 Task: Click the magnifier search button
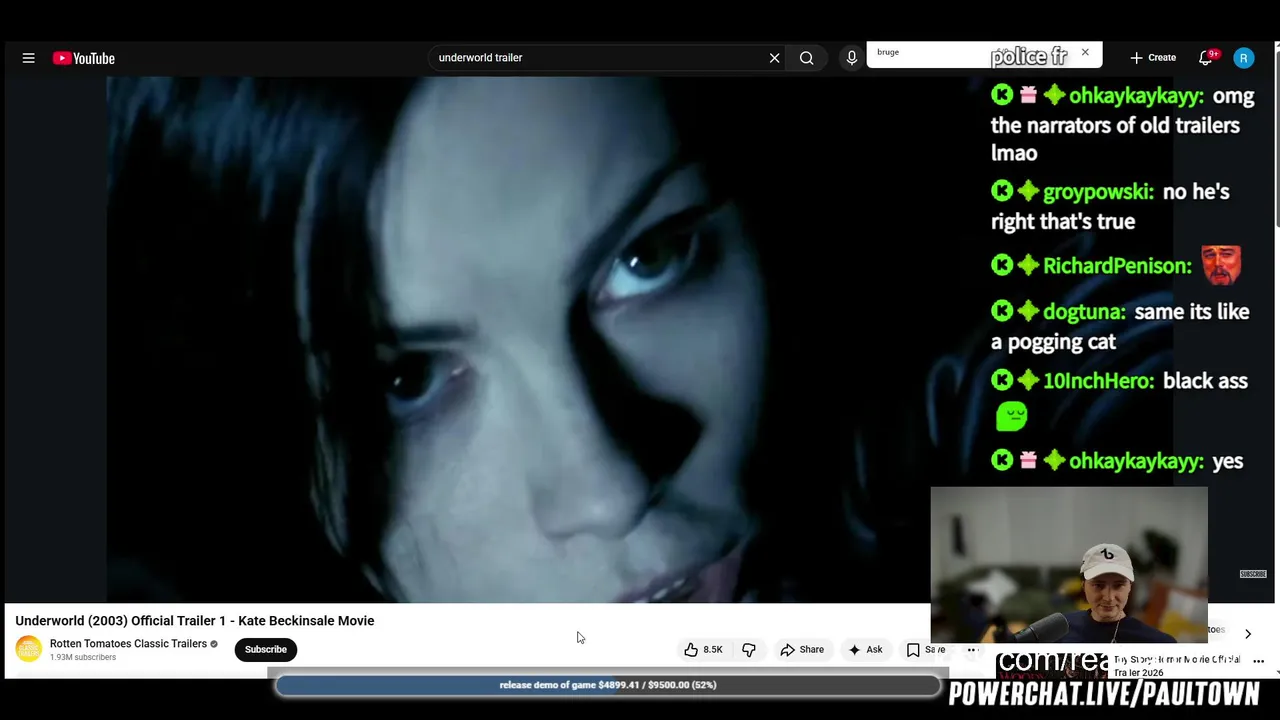coord(806,58)
